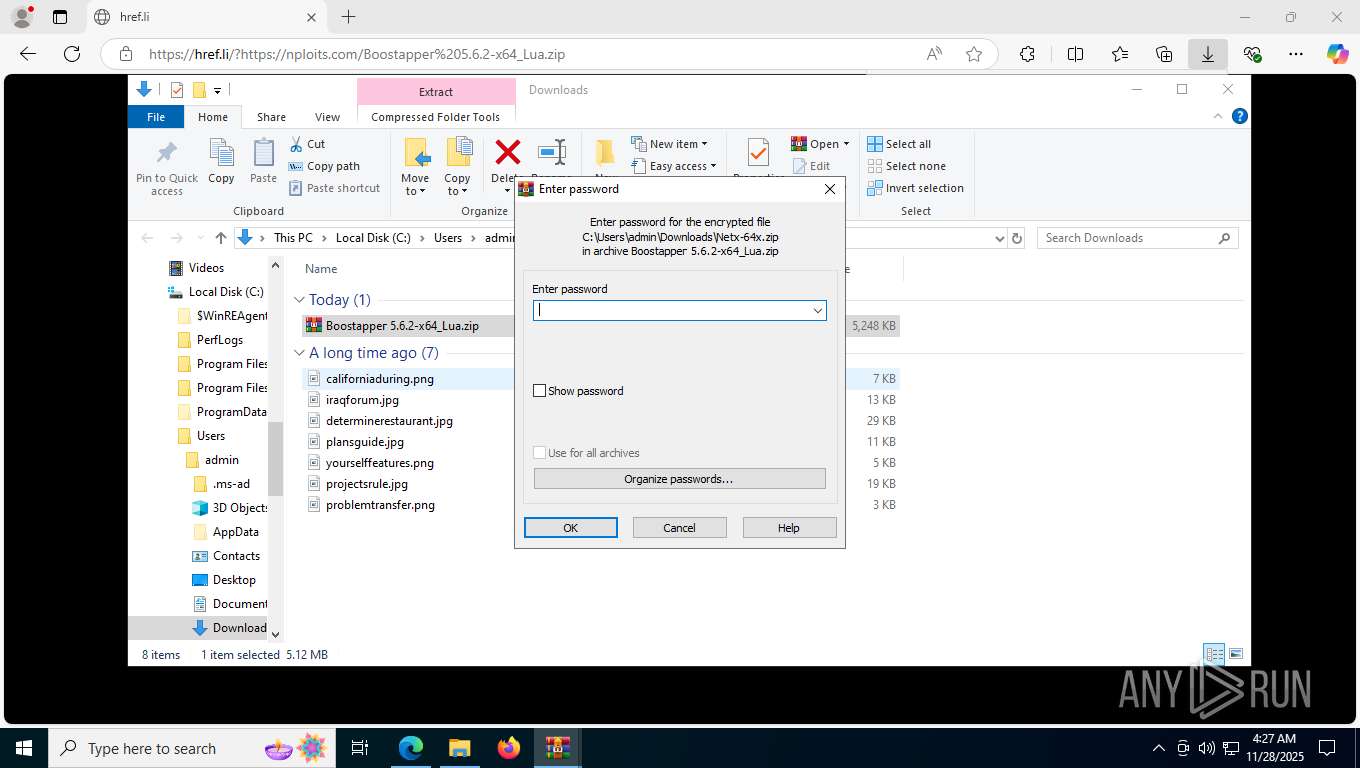Toggle Show password checkbox
The width and height of the screenshot is (1360, 768).
pyautogui.click(x=540, y=391)
